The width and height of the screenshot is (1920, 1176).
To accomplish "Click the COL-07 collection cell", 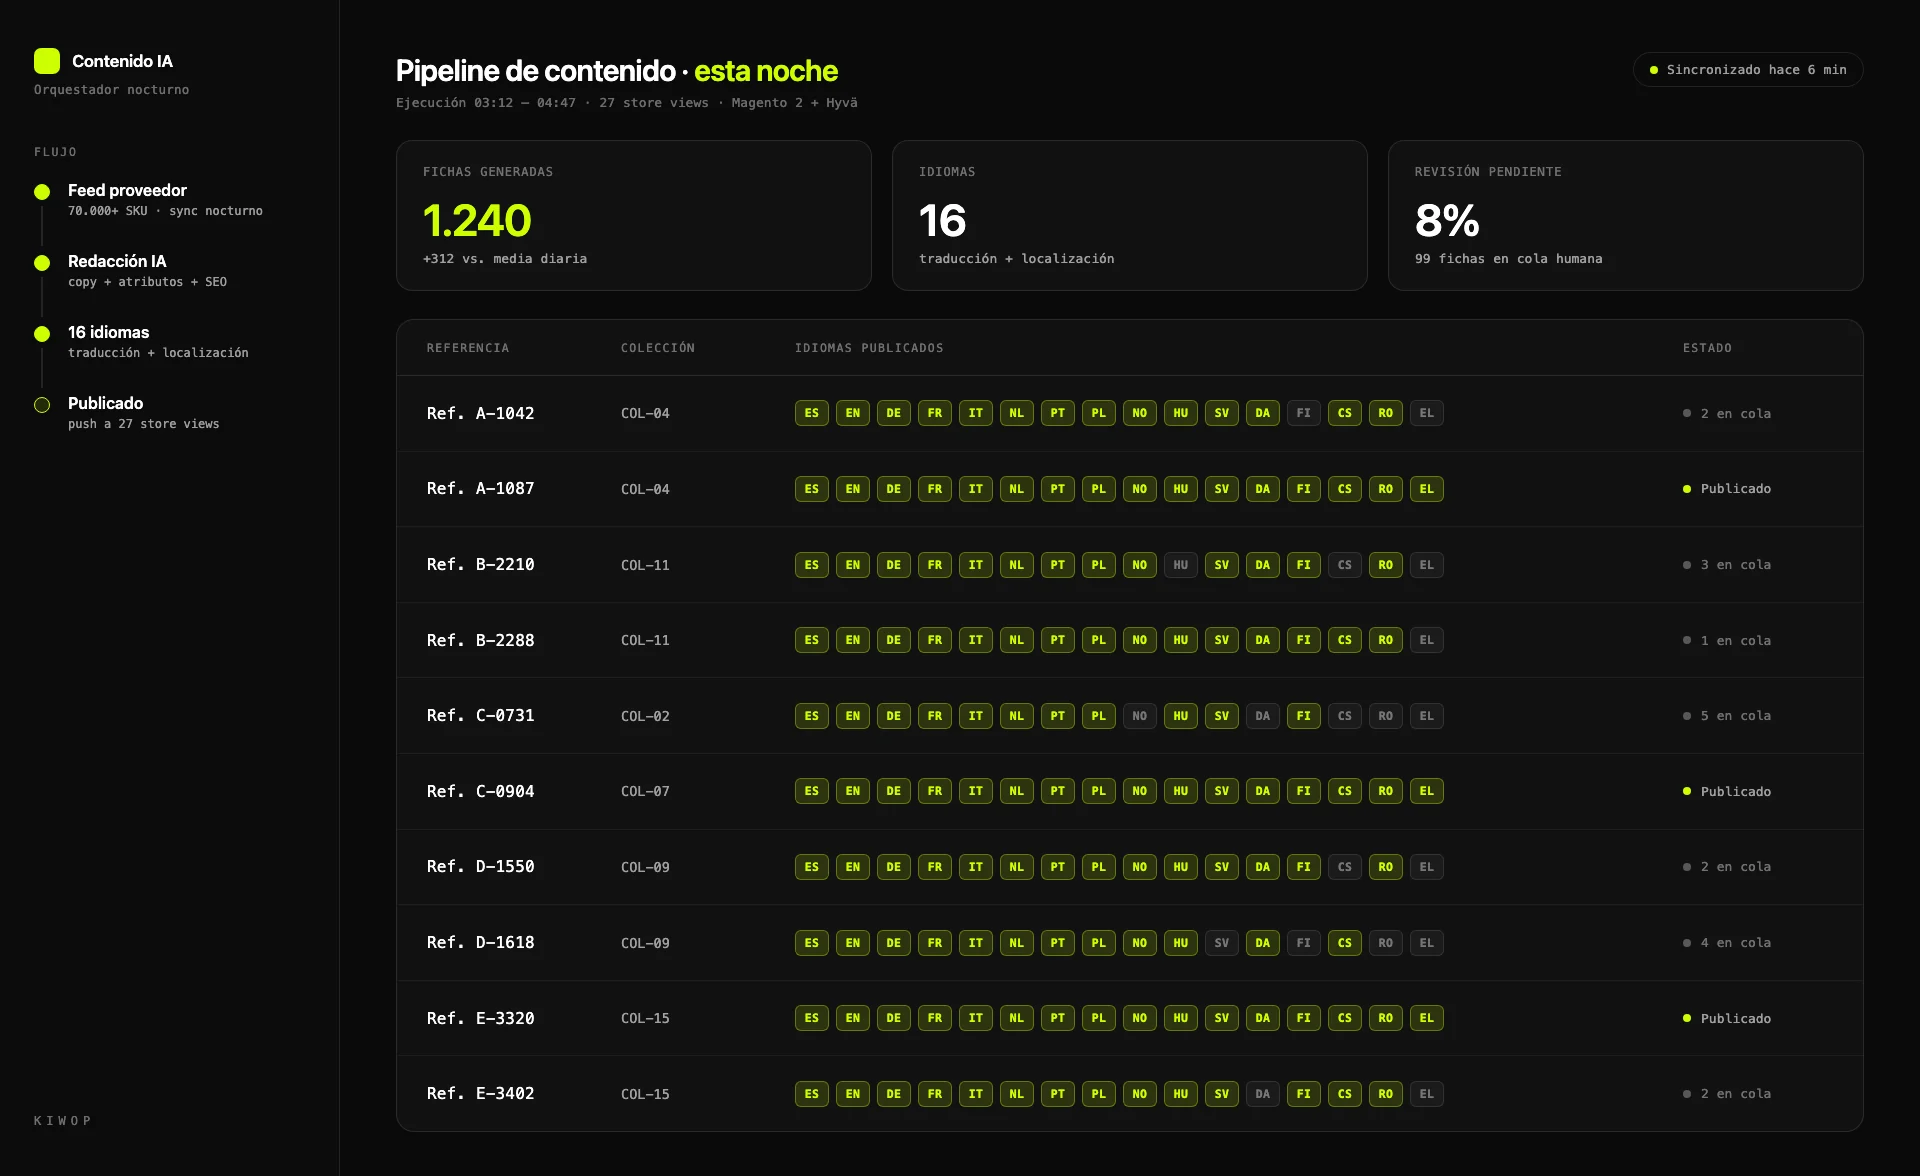I will click(x=645, y=791).
